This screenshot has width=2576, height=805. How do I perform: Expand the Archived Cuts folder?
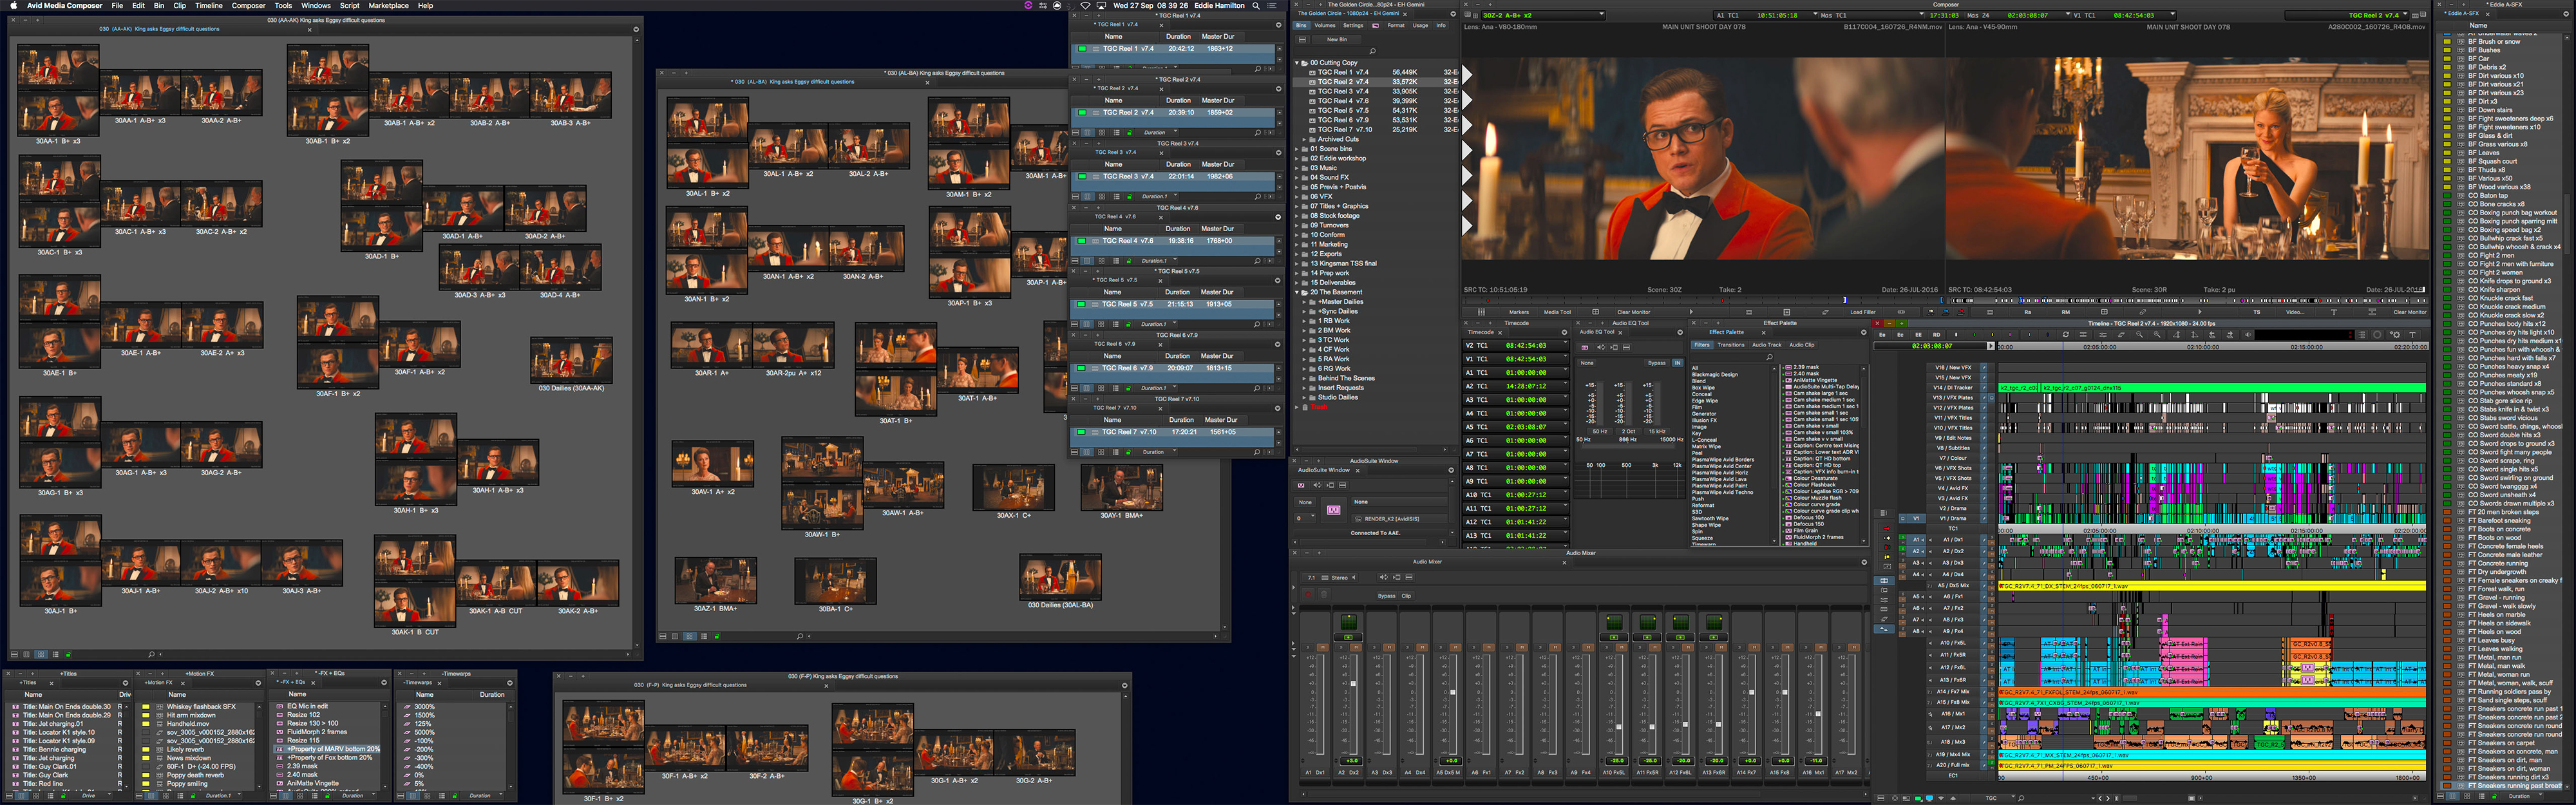1304,139
